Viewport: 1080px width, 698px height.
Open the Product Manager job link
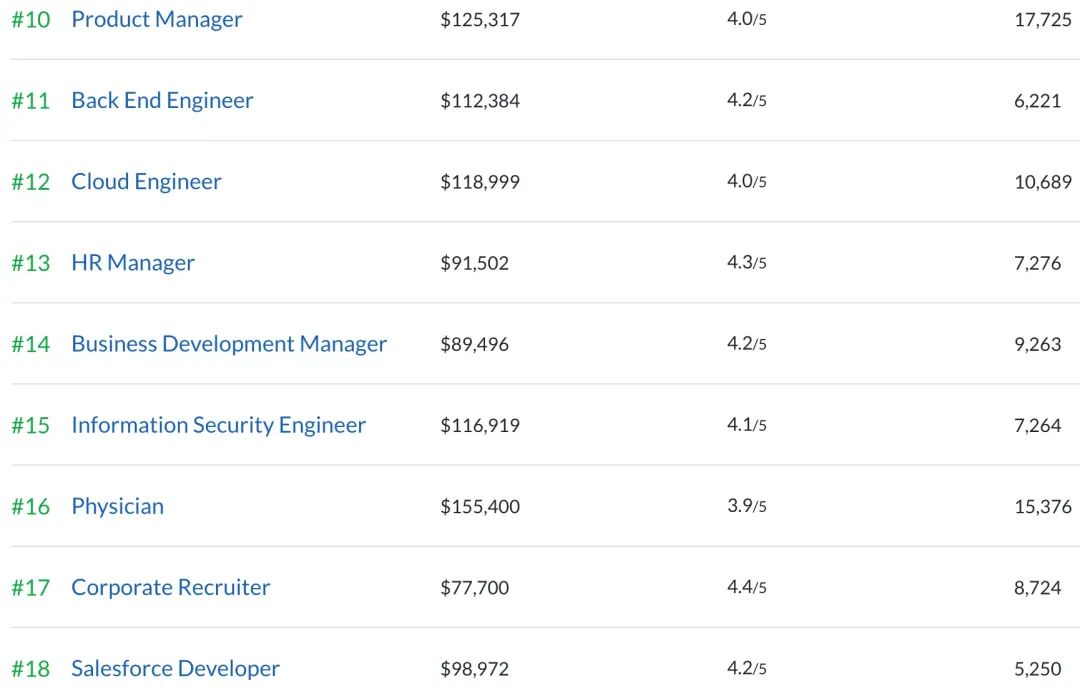(157, 19)
